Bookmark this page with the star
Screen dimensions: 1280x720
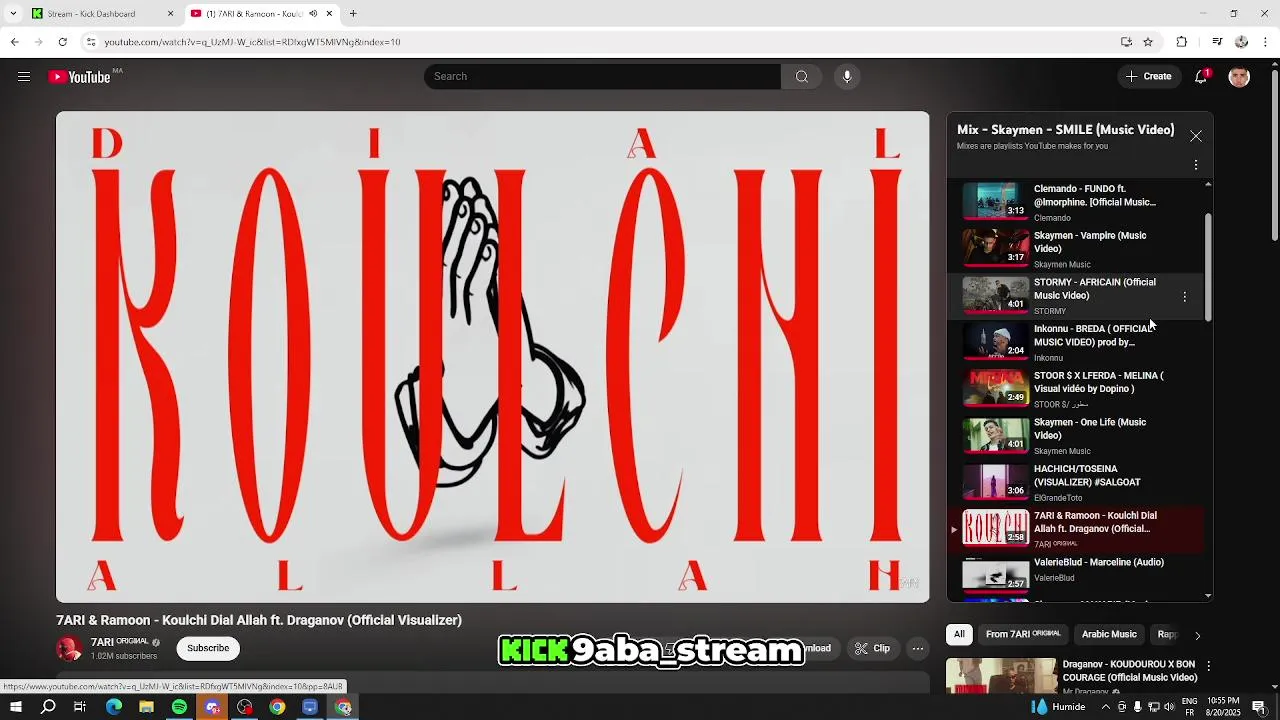1148,42
